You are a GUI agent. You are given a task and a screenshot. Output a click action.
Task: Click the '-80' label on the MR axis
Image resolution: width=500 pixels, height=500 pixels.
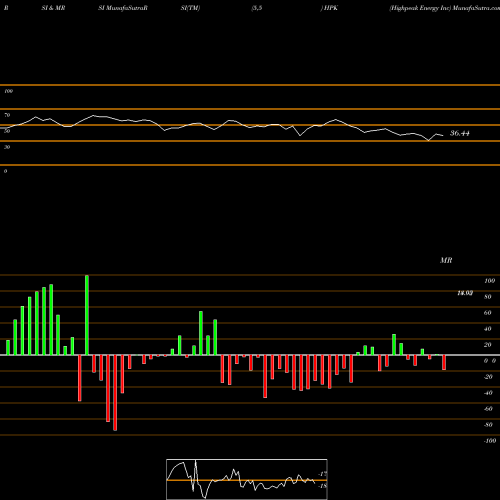pyautogui.click(x=488, y=425)
